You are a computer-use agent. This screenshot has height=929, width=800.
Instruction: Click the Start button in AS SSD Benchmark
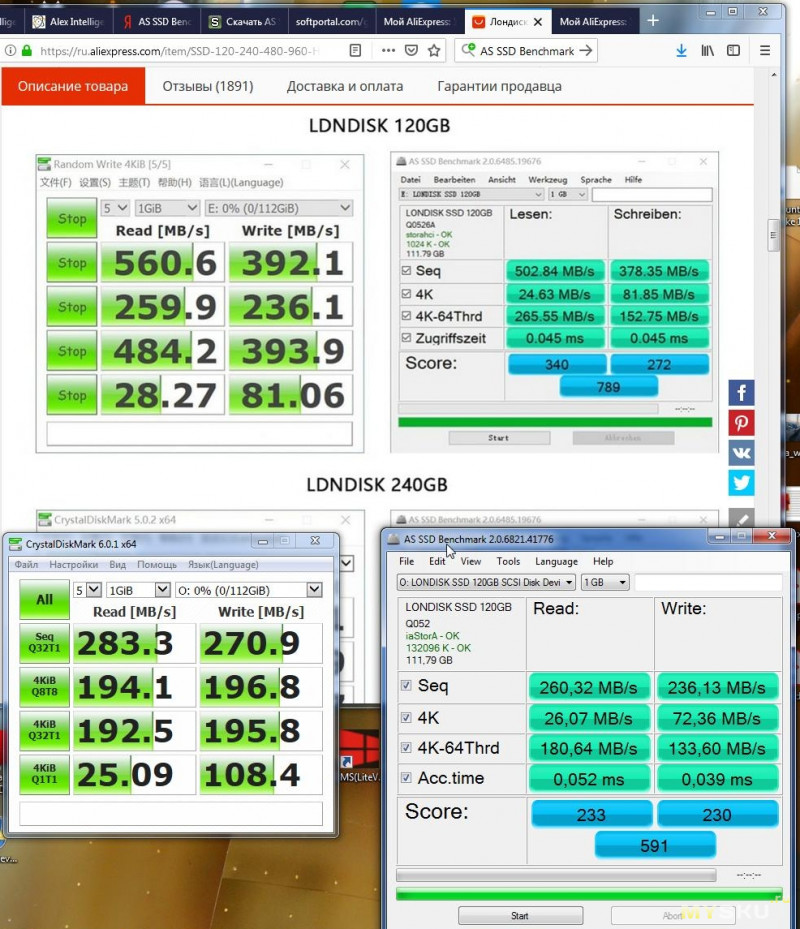(x=520, y=915)
